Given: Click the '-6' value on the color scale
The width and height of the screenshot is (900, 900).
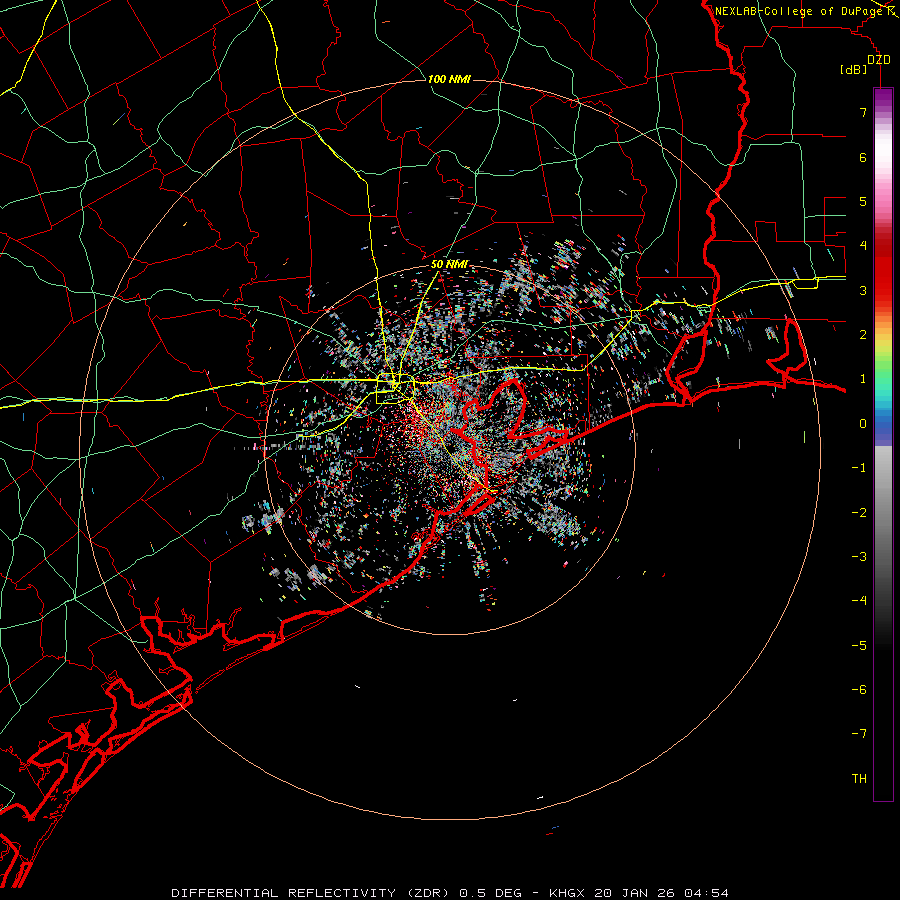Looking at the screenshot, I should click(x=859, y=690).
